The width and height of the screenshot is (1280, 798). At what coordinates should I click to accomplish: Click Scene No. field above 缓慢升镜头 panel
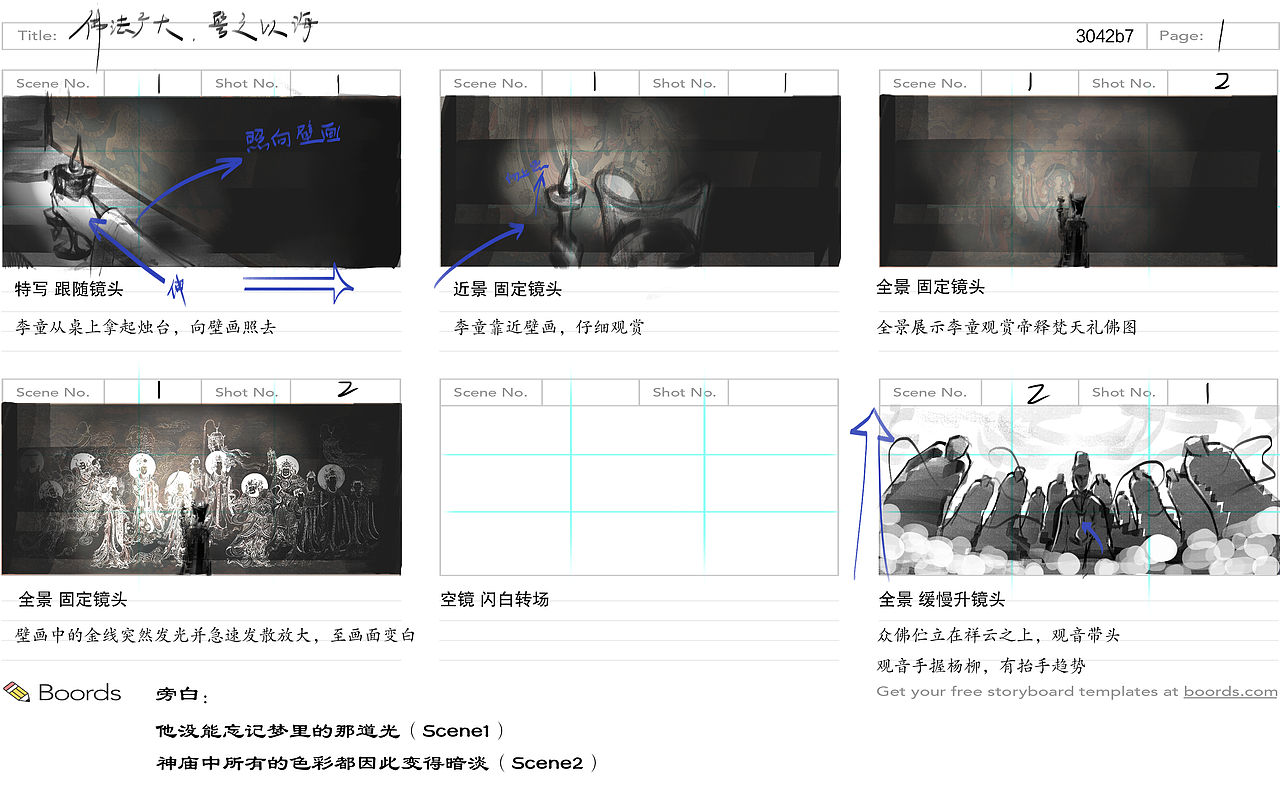[x=1029, y=392]
